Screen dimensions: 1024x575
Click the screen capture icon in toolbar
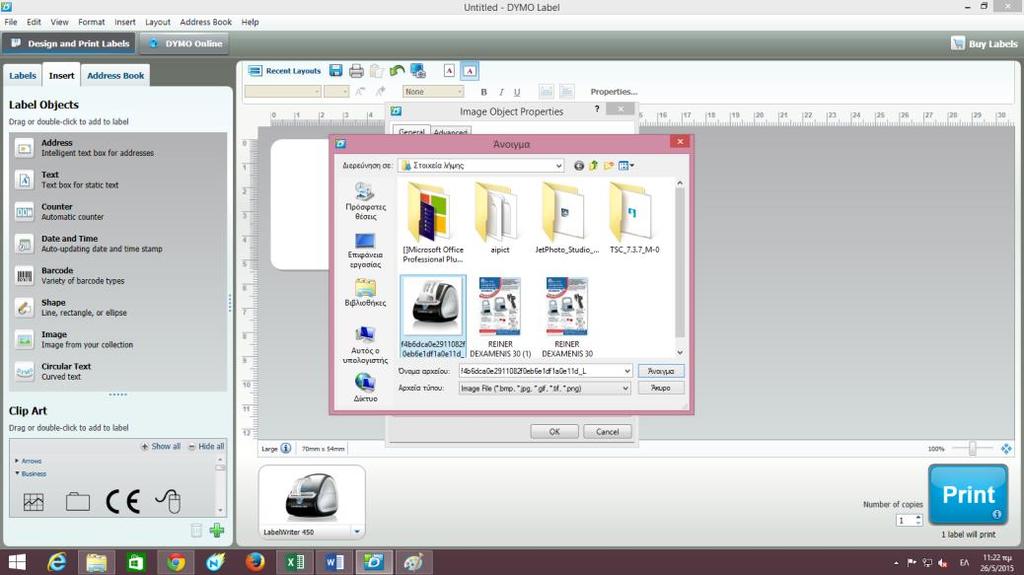coord(418,71)
